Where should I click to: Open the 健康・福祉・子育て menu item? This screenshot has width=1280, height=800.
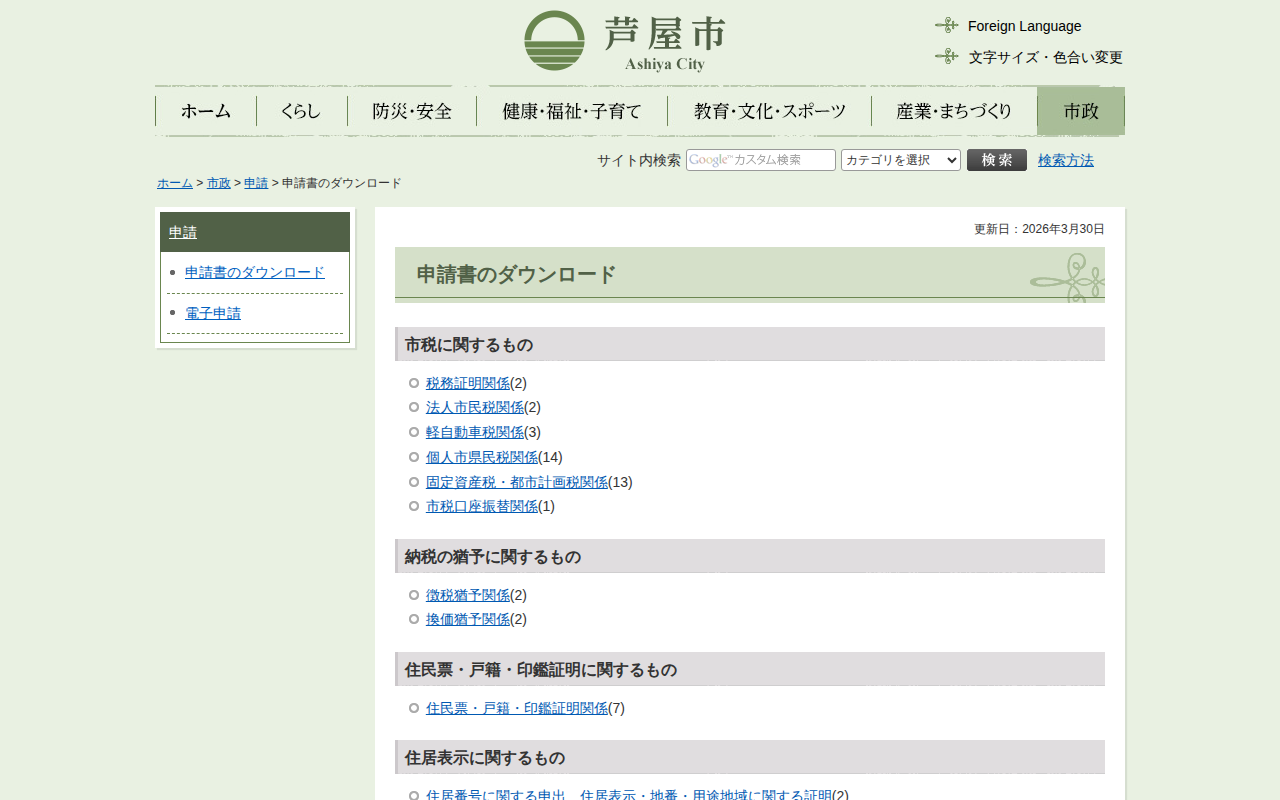(572, 111)
